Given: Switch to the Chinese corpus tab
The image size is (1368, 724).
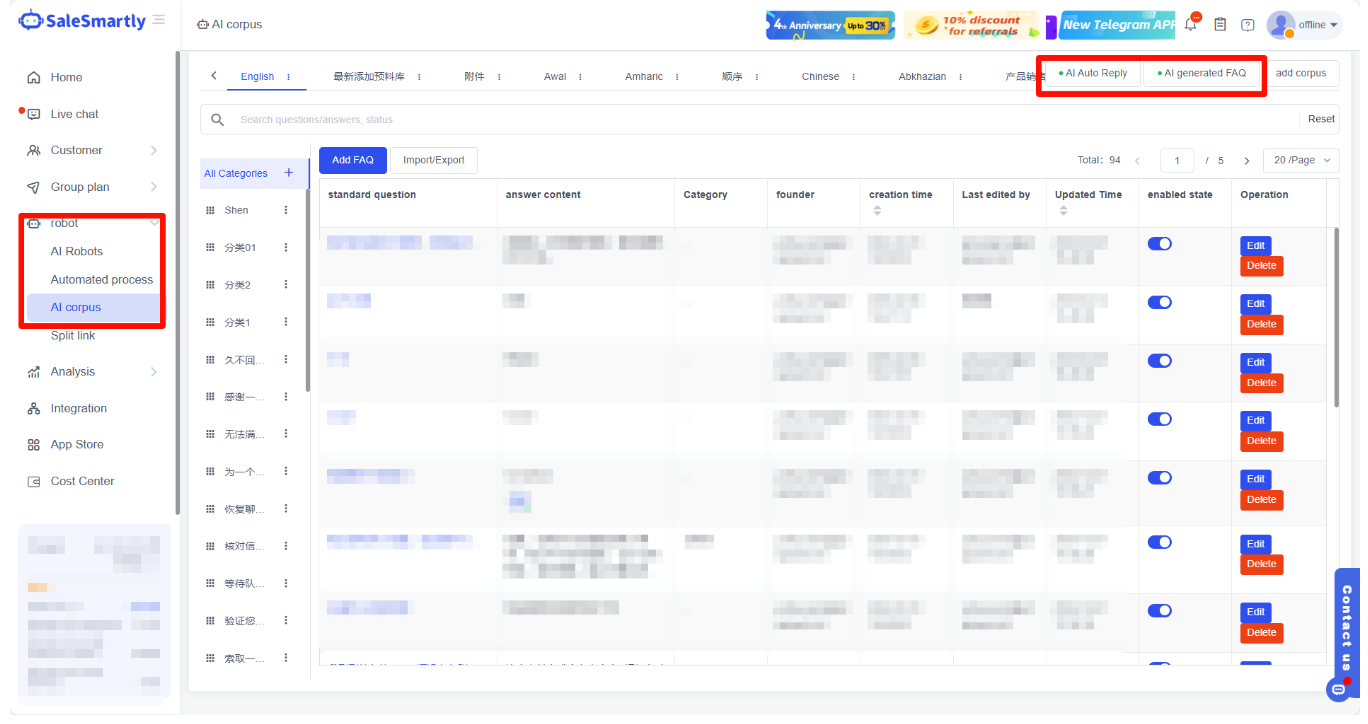Looking at the screenshot, I should pyautogui.click(x=820, y=77).
